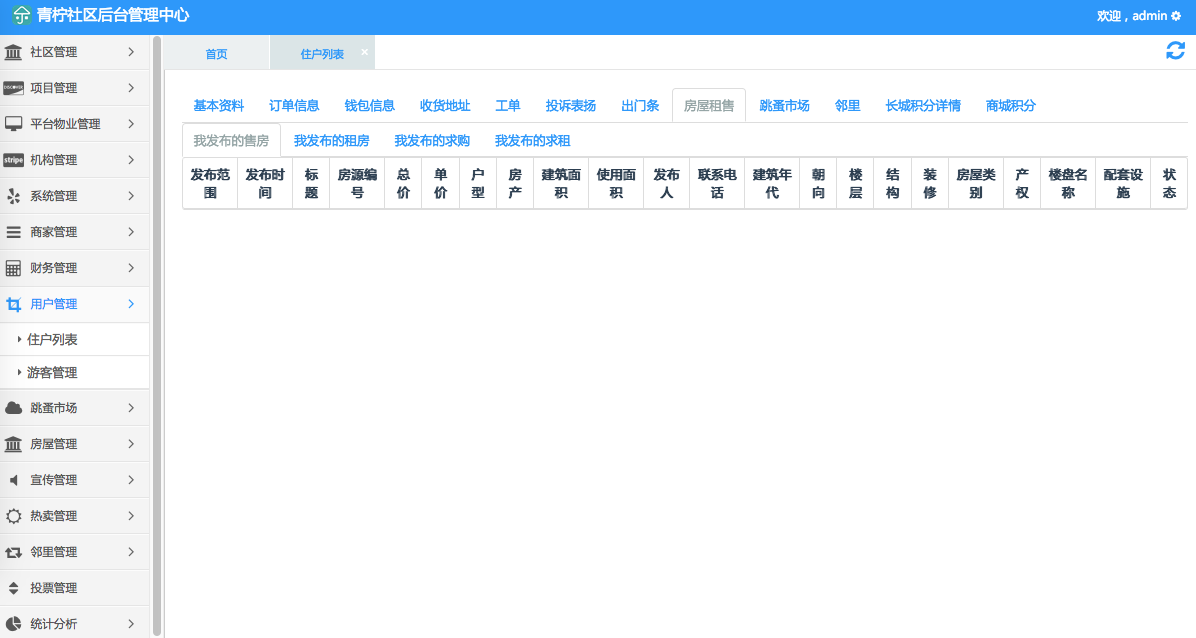Click the 状态 column header
1196x638 pixels.
(x=1169, y=183)
